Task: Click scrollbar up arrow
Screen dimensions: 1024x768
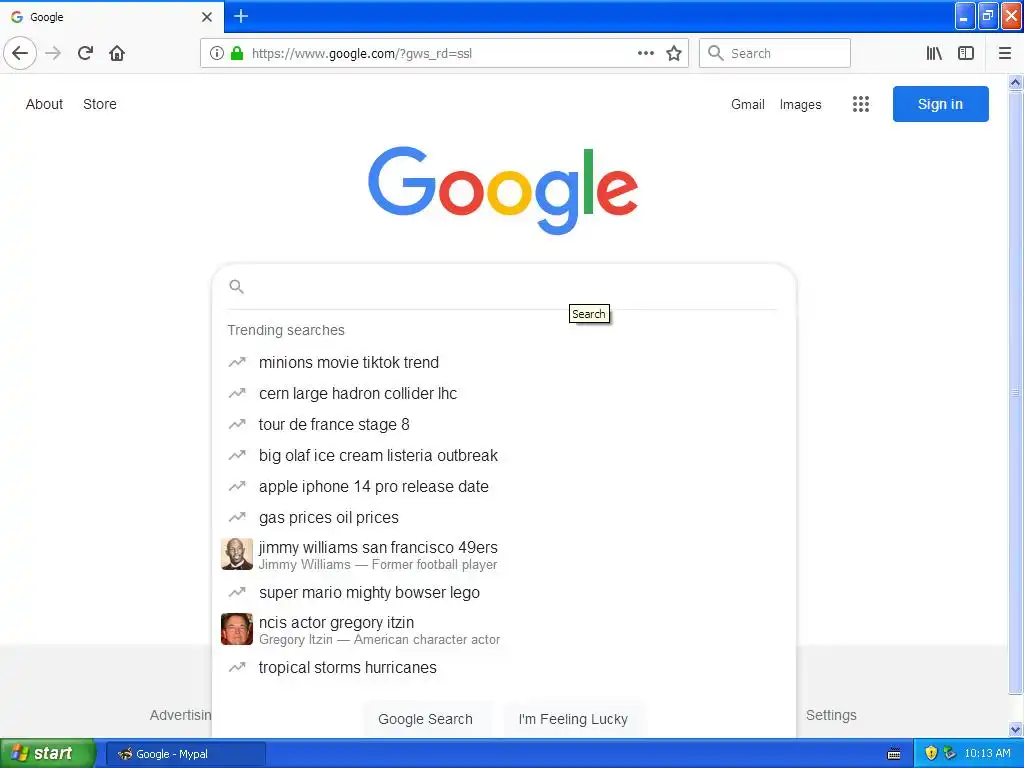Action: coord(1015,82)
